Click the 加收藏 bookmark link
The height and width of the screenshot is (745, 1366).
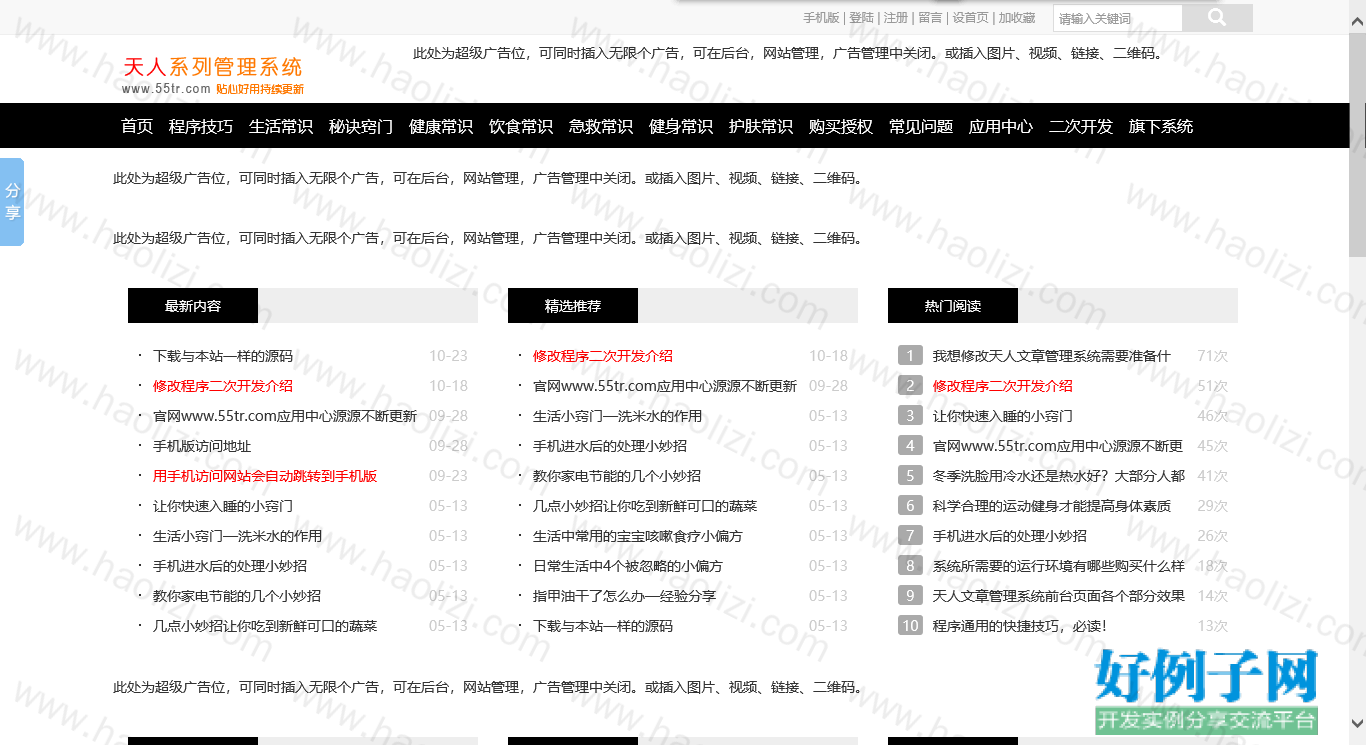1017,17
